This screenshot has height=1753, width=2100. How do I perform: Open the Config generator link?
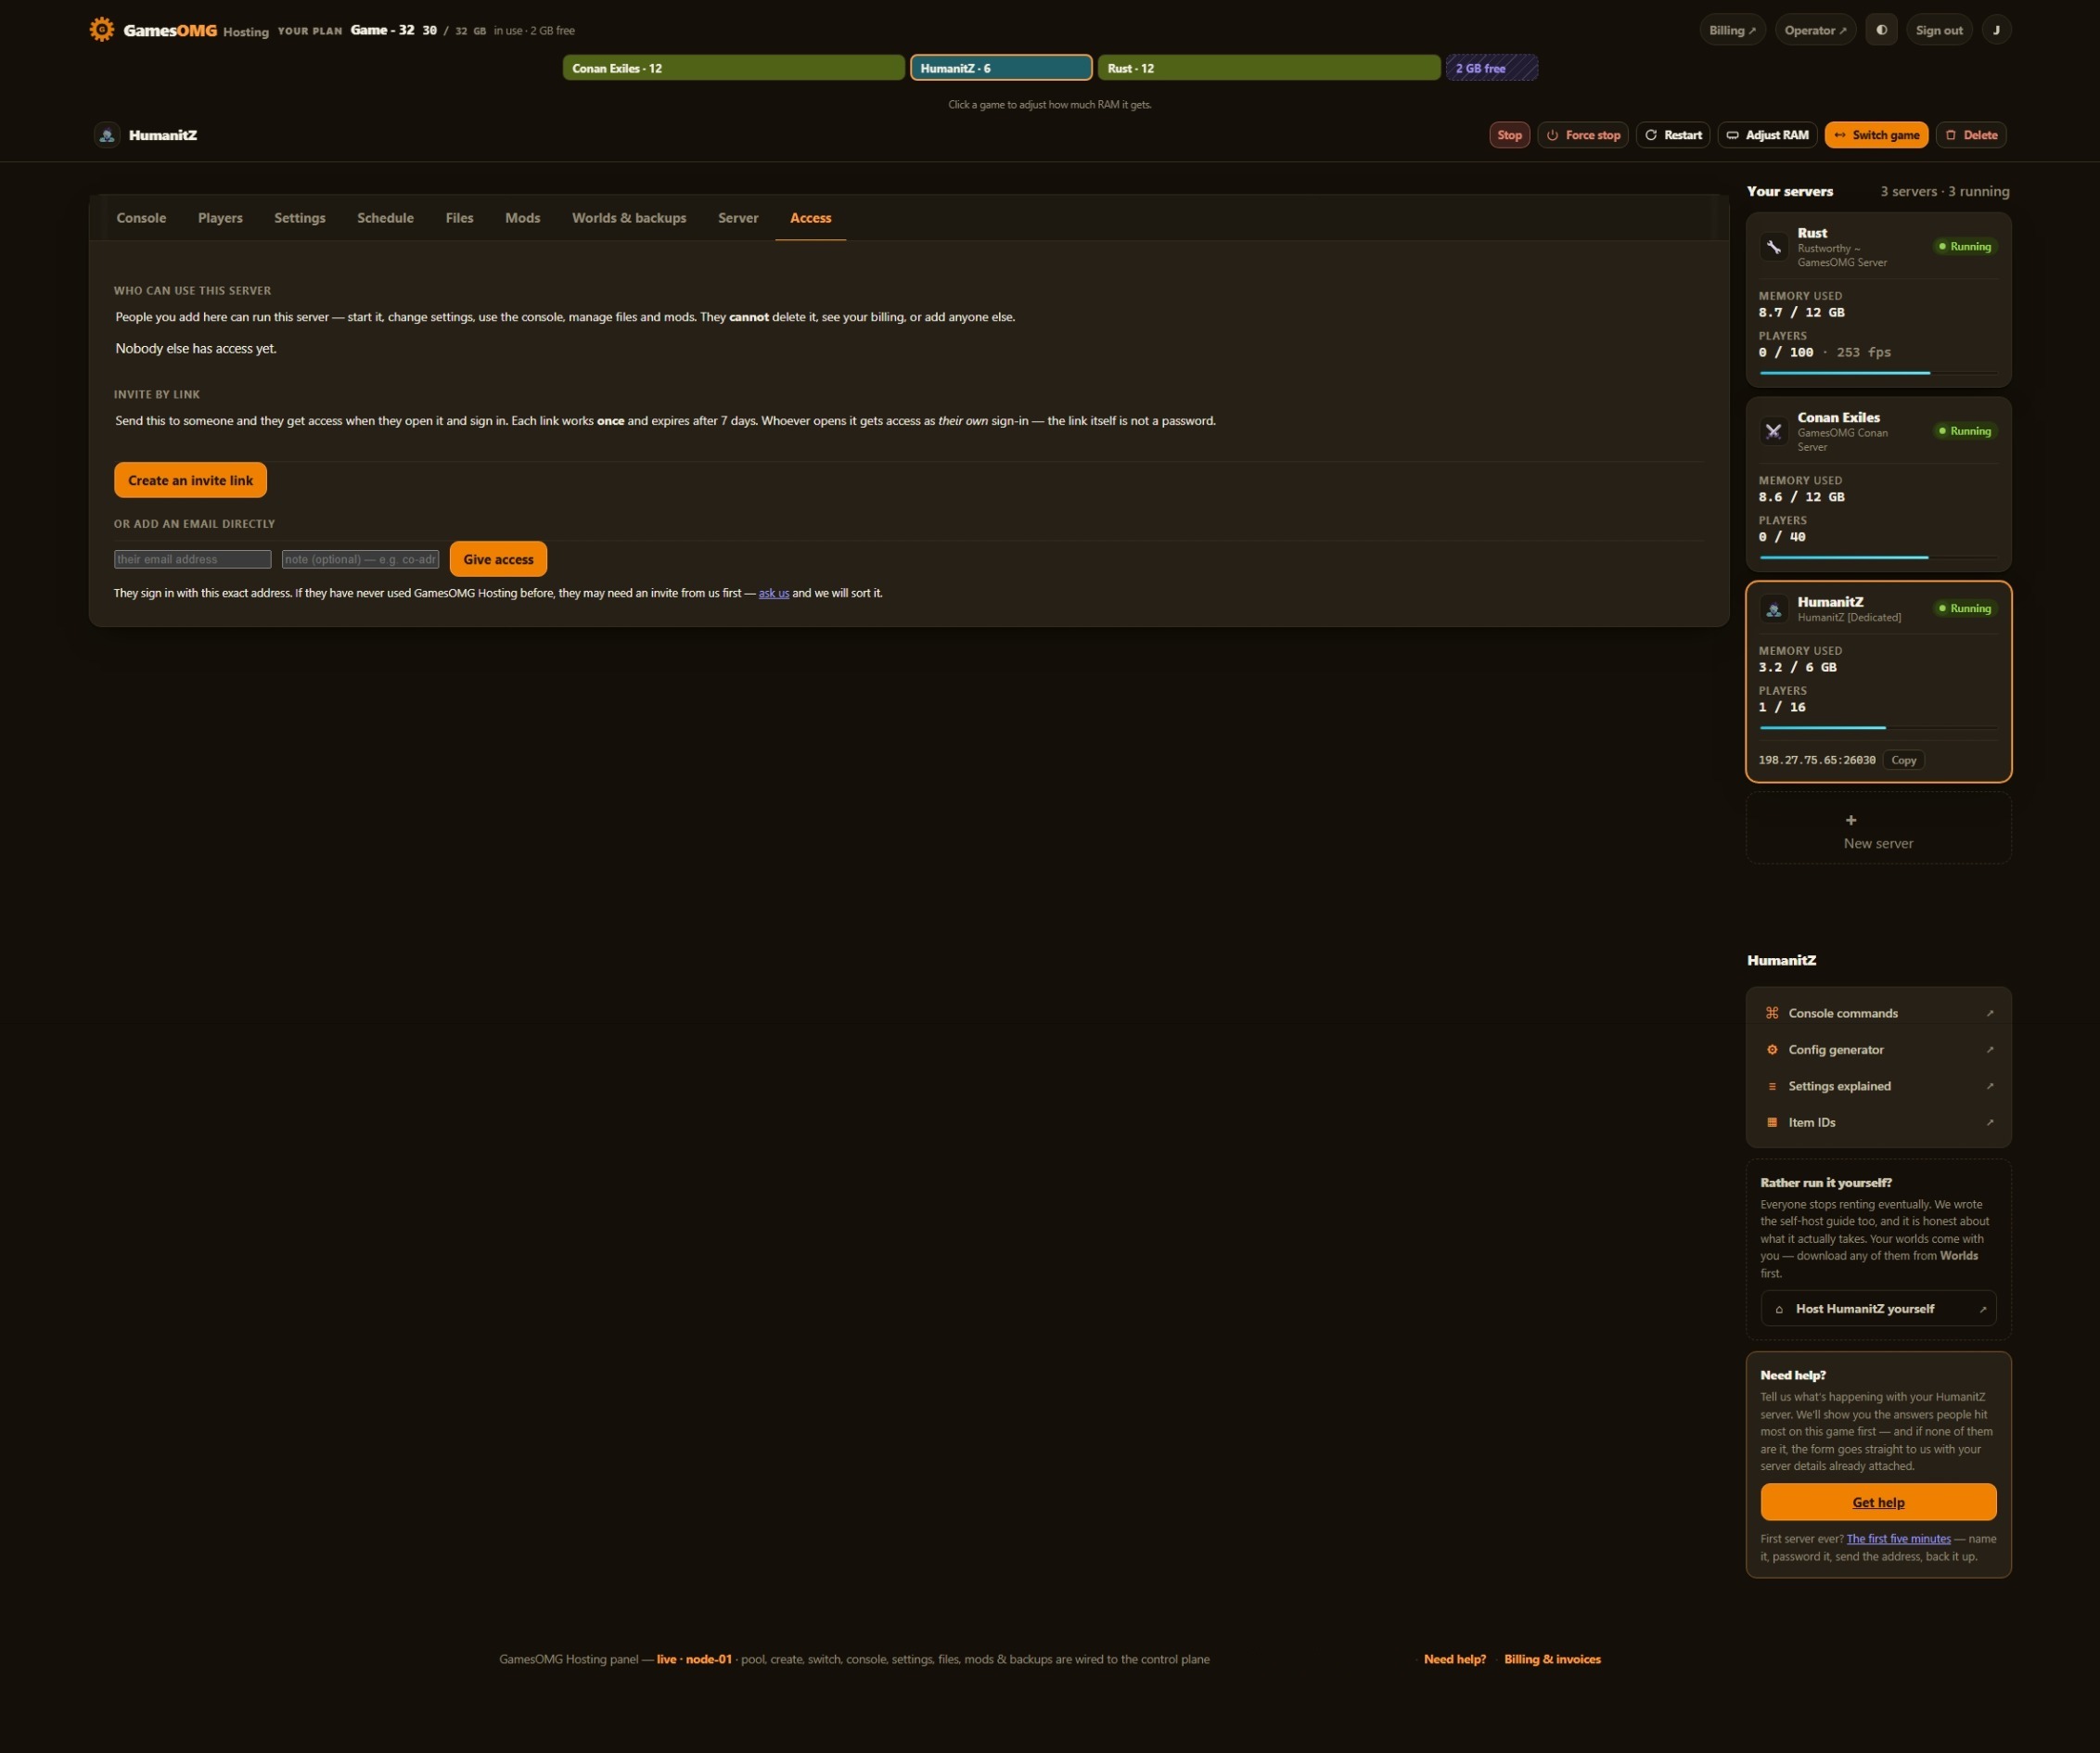tap(1878, 1049)
